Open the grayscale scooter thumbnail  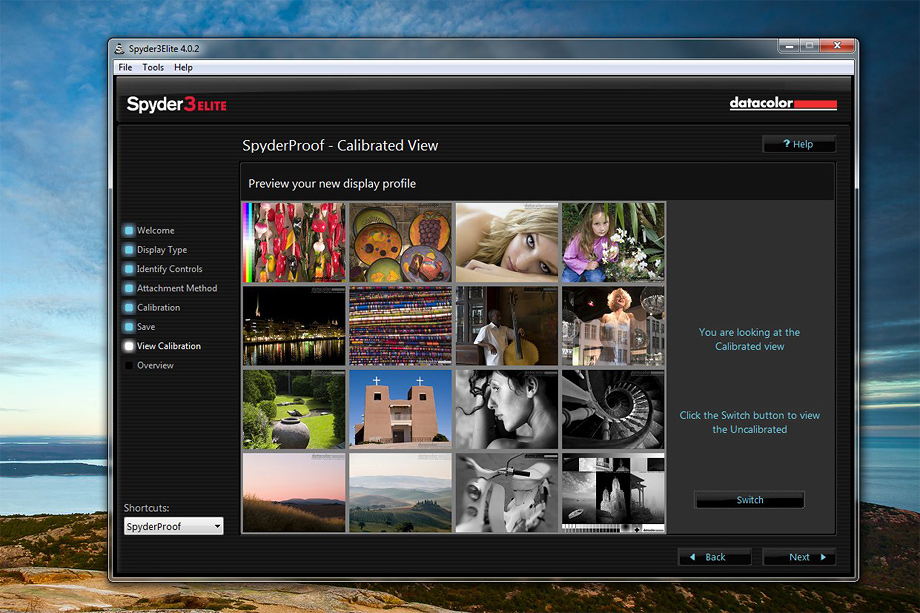[507, 493]
